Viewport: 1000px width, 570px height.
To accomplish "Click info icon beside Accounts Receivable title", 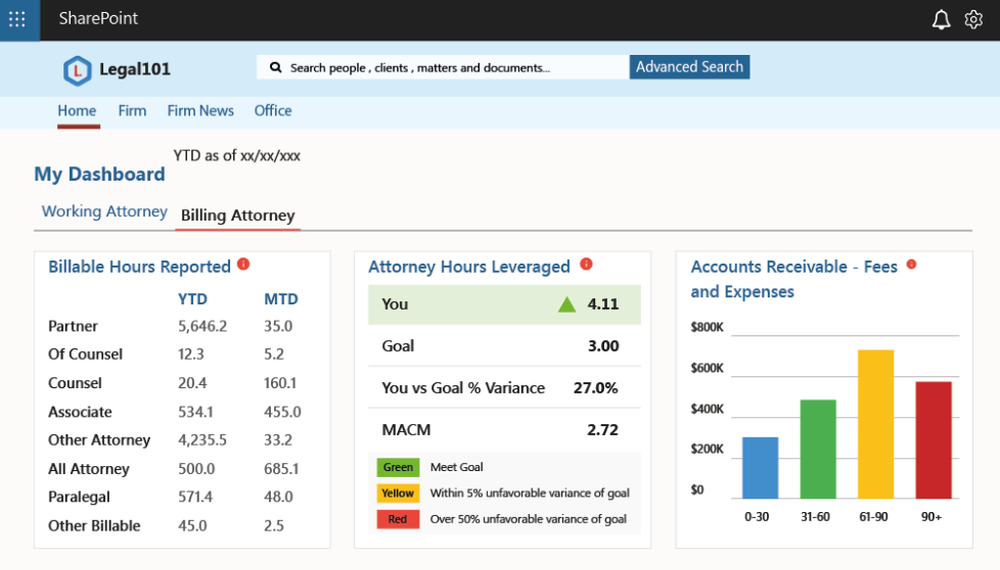I will [911, 265].
